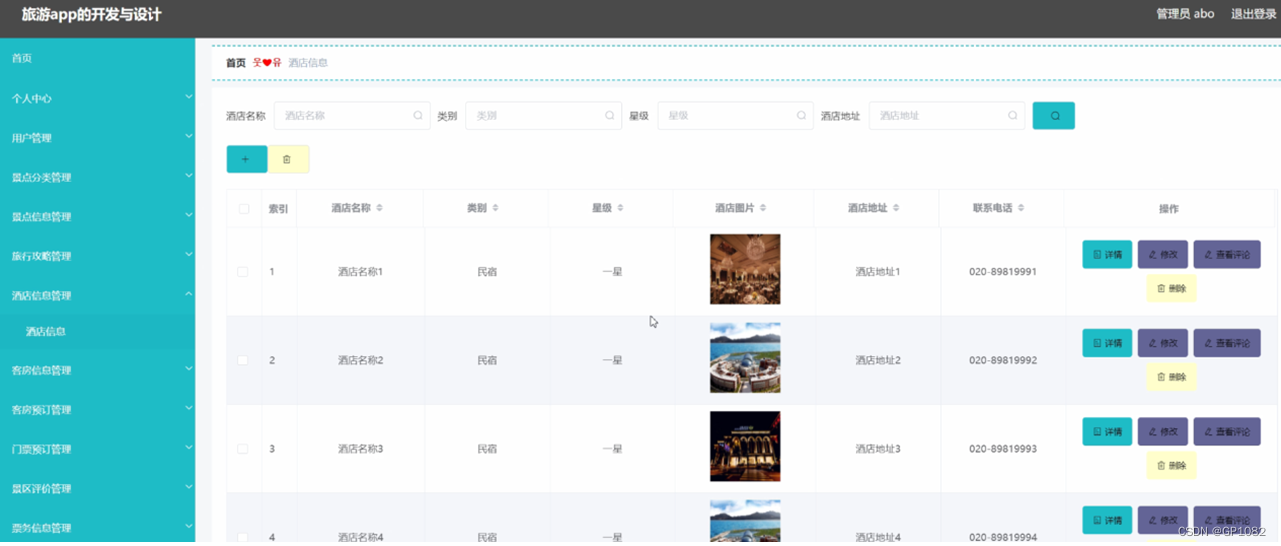Open hotel image thumbnail for 酒店名称1

pos(745,270)
